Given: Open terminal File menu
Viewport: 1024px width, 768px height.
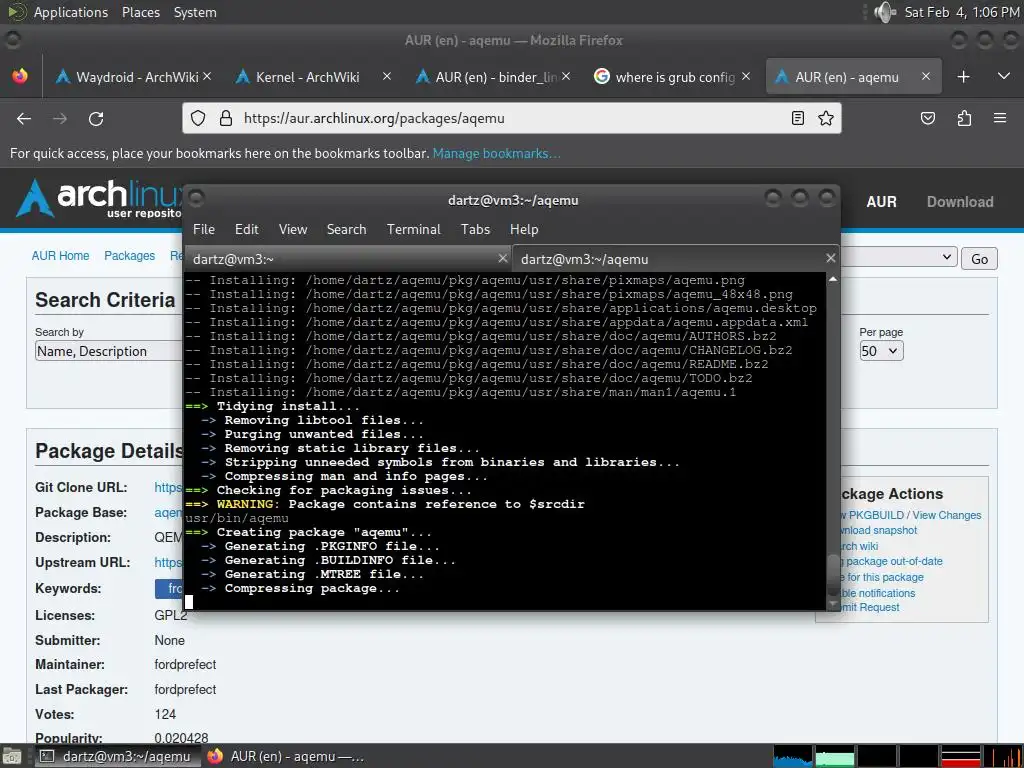Looking at the screenshot, I should (204, 229).
